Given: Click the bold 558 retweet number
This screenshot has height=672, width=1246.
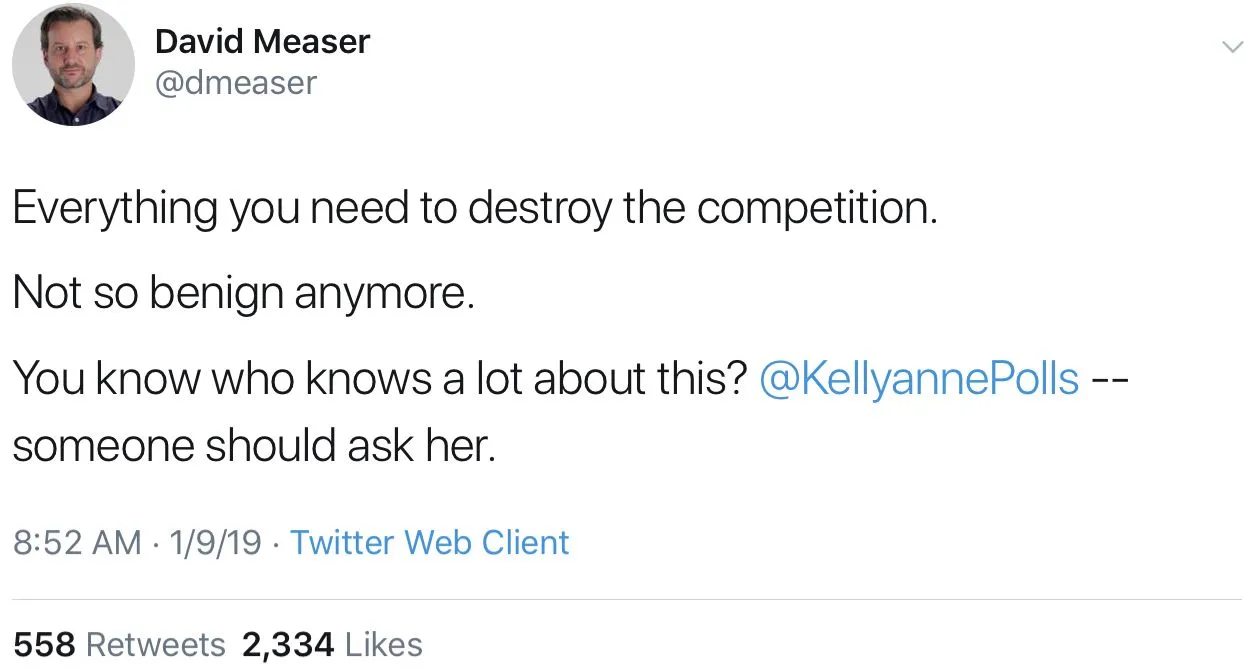Looking at the screenshot, I should [45, 644].
